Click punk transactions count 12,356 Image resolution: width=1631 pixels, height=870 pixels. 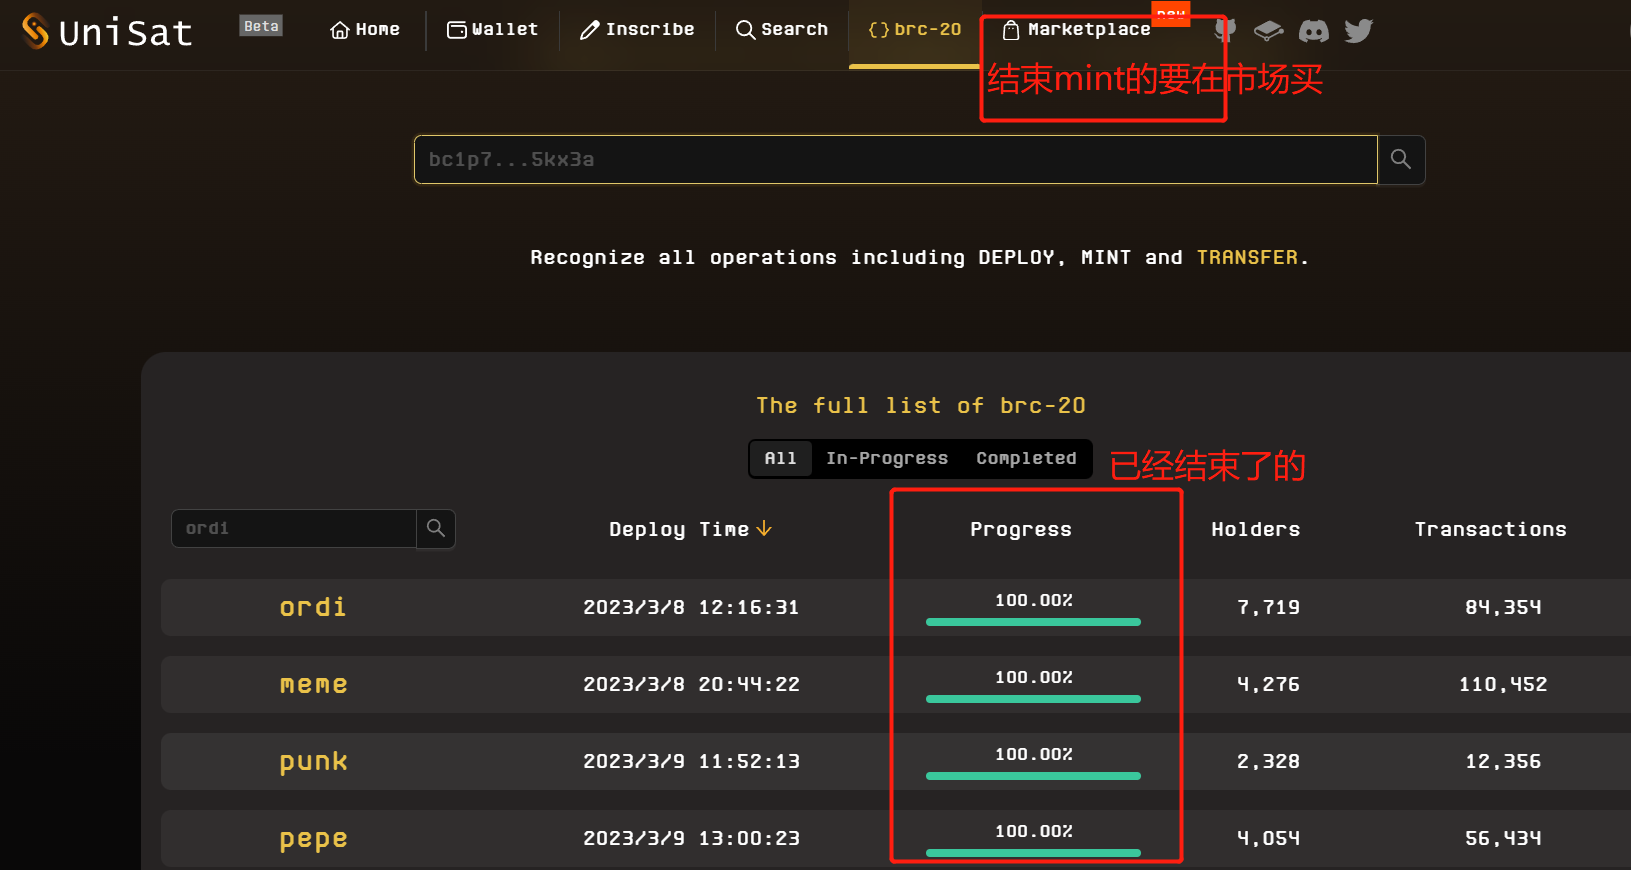1503,761
